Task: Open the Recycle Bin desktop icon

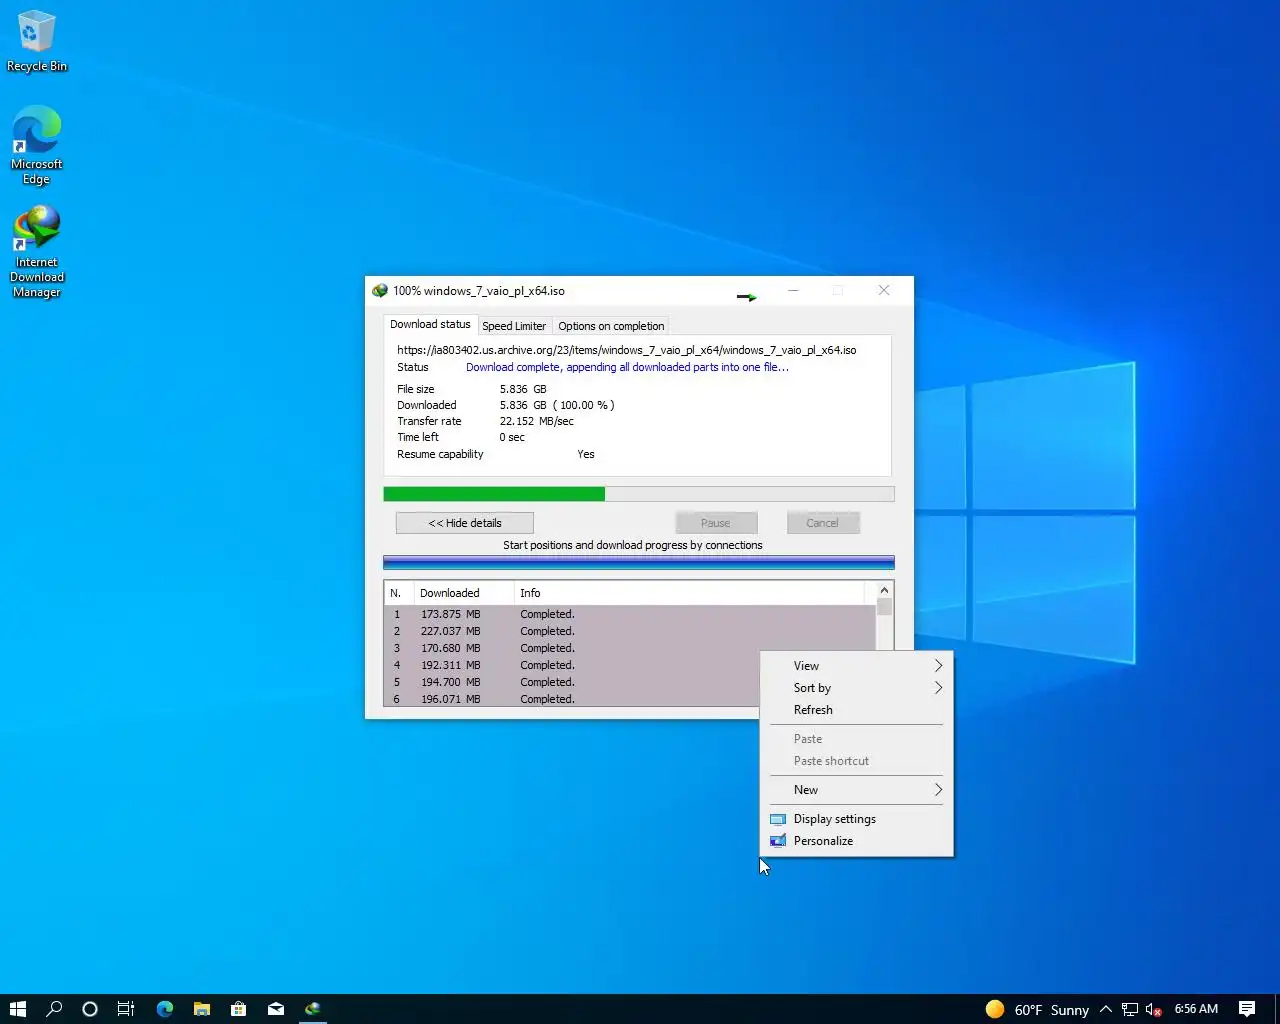Action: pos(37,42)
